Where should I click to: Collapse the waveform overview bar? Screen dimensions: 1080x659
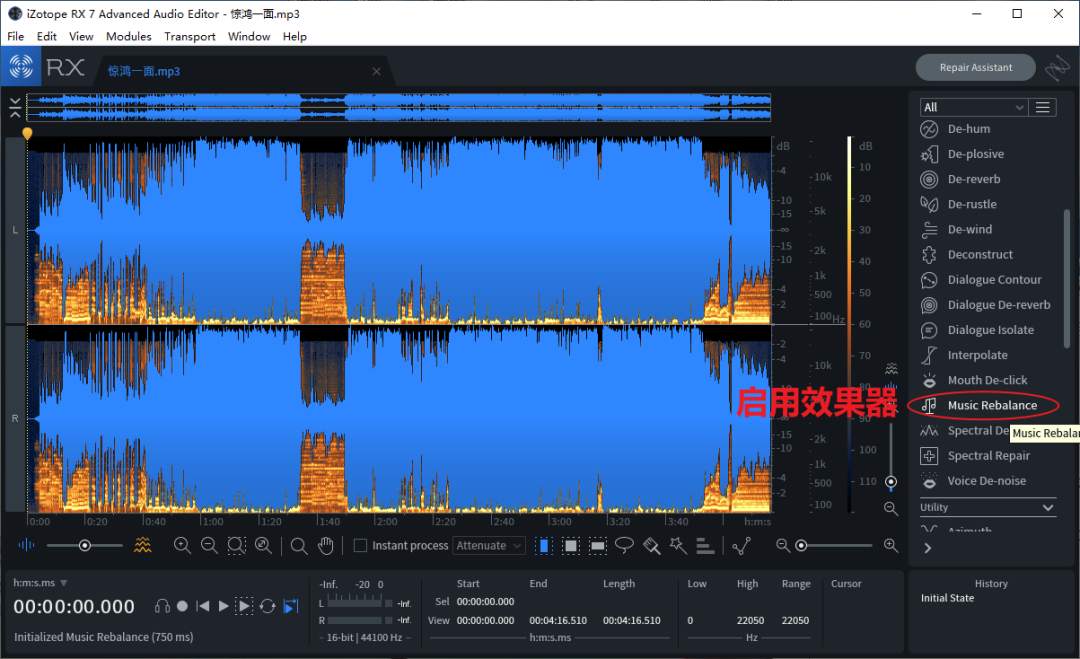[15, 107]
